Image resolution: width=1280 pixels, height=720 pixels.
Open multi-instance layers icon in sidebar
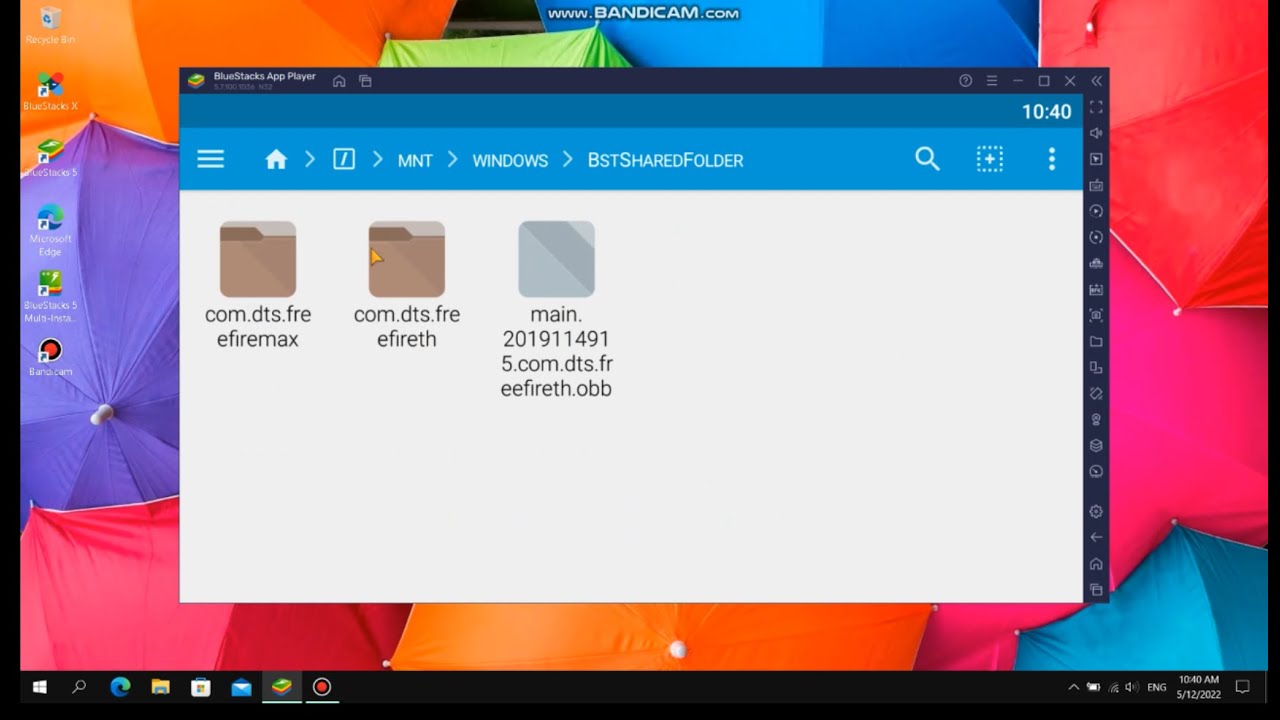click(x=1096, y=445)
